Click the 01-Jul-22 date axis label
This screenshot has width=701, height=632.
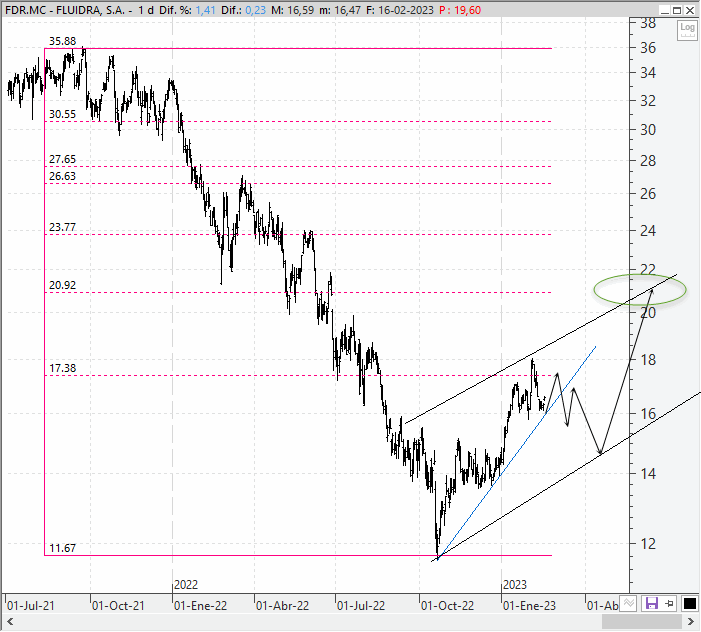(x=361, y=606)
